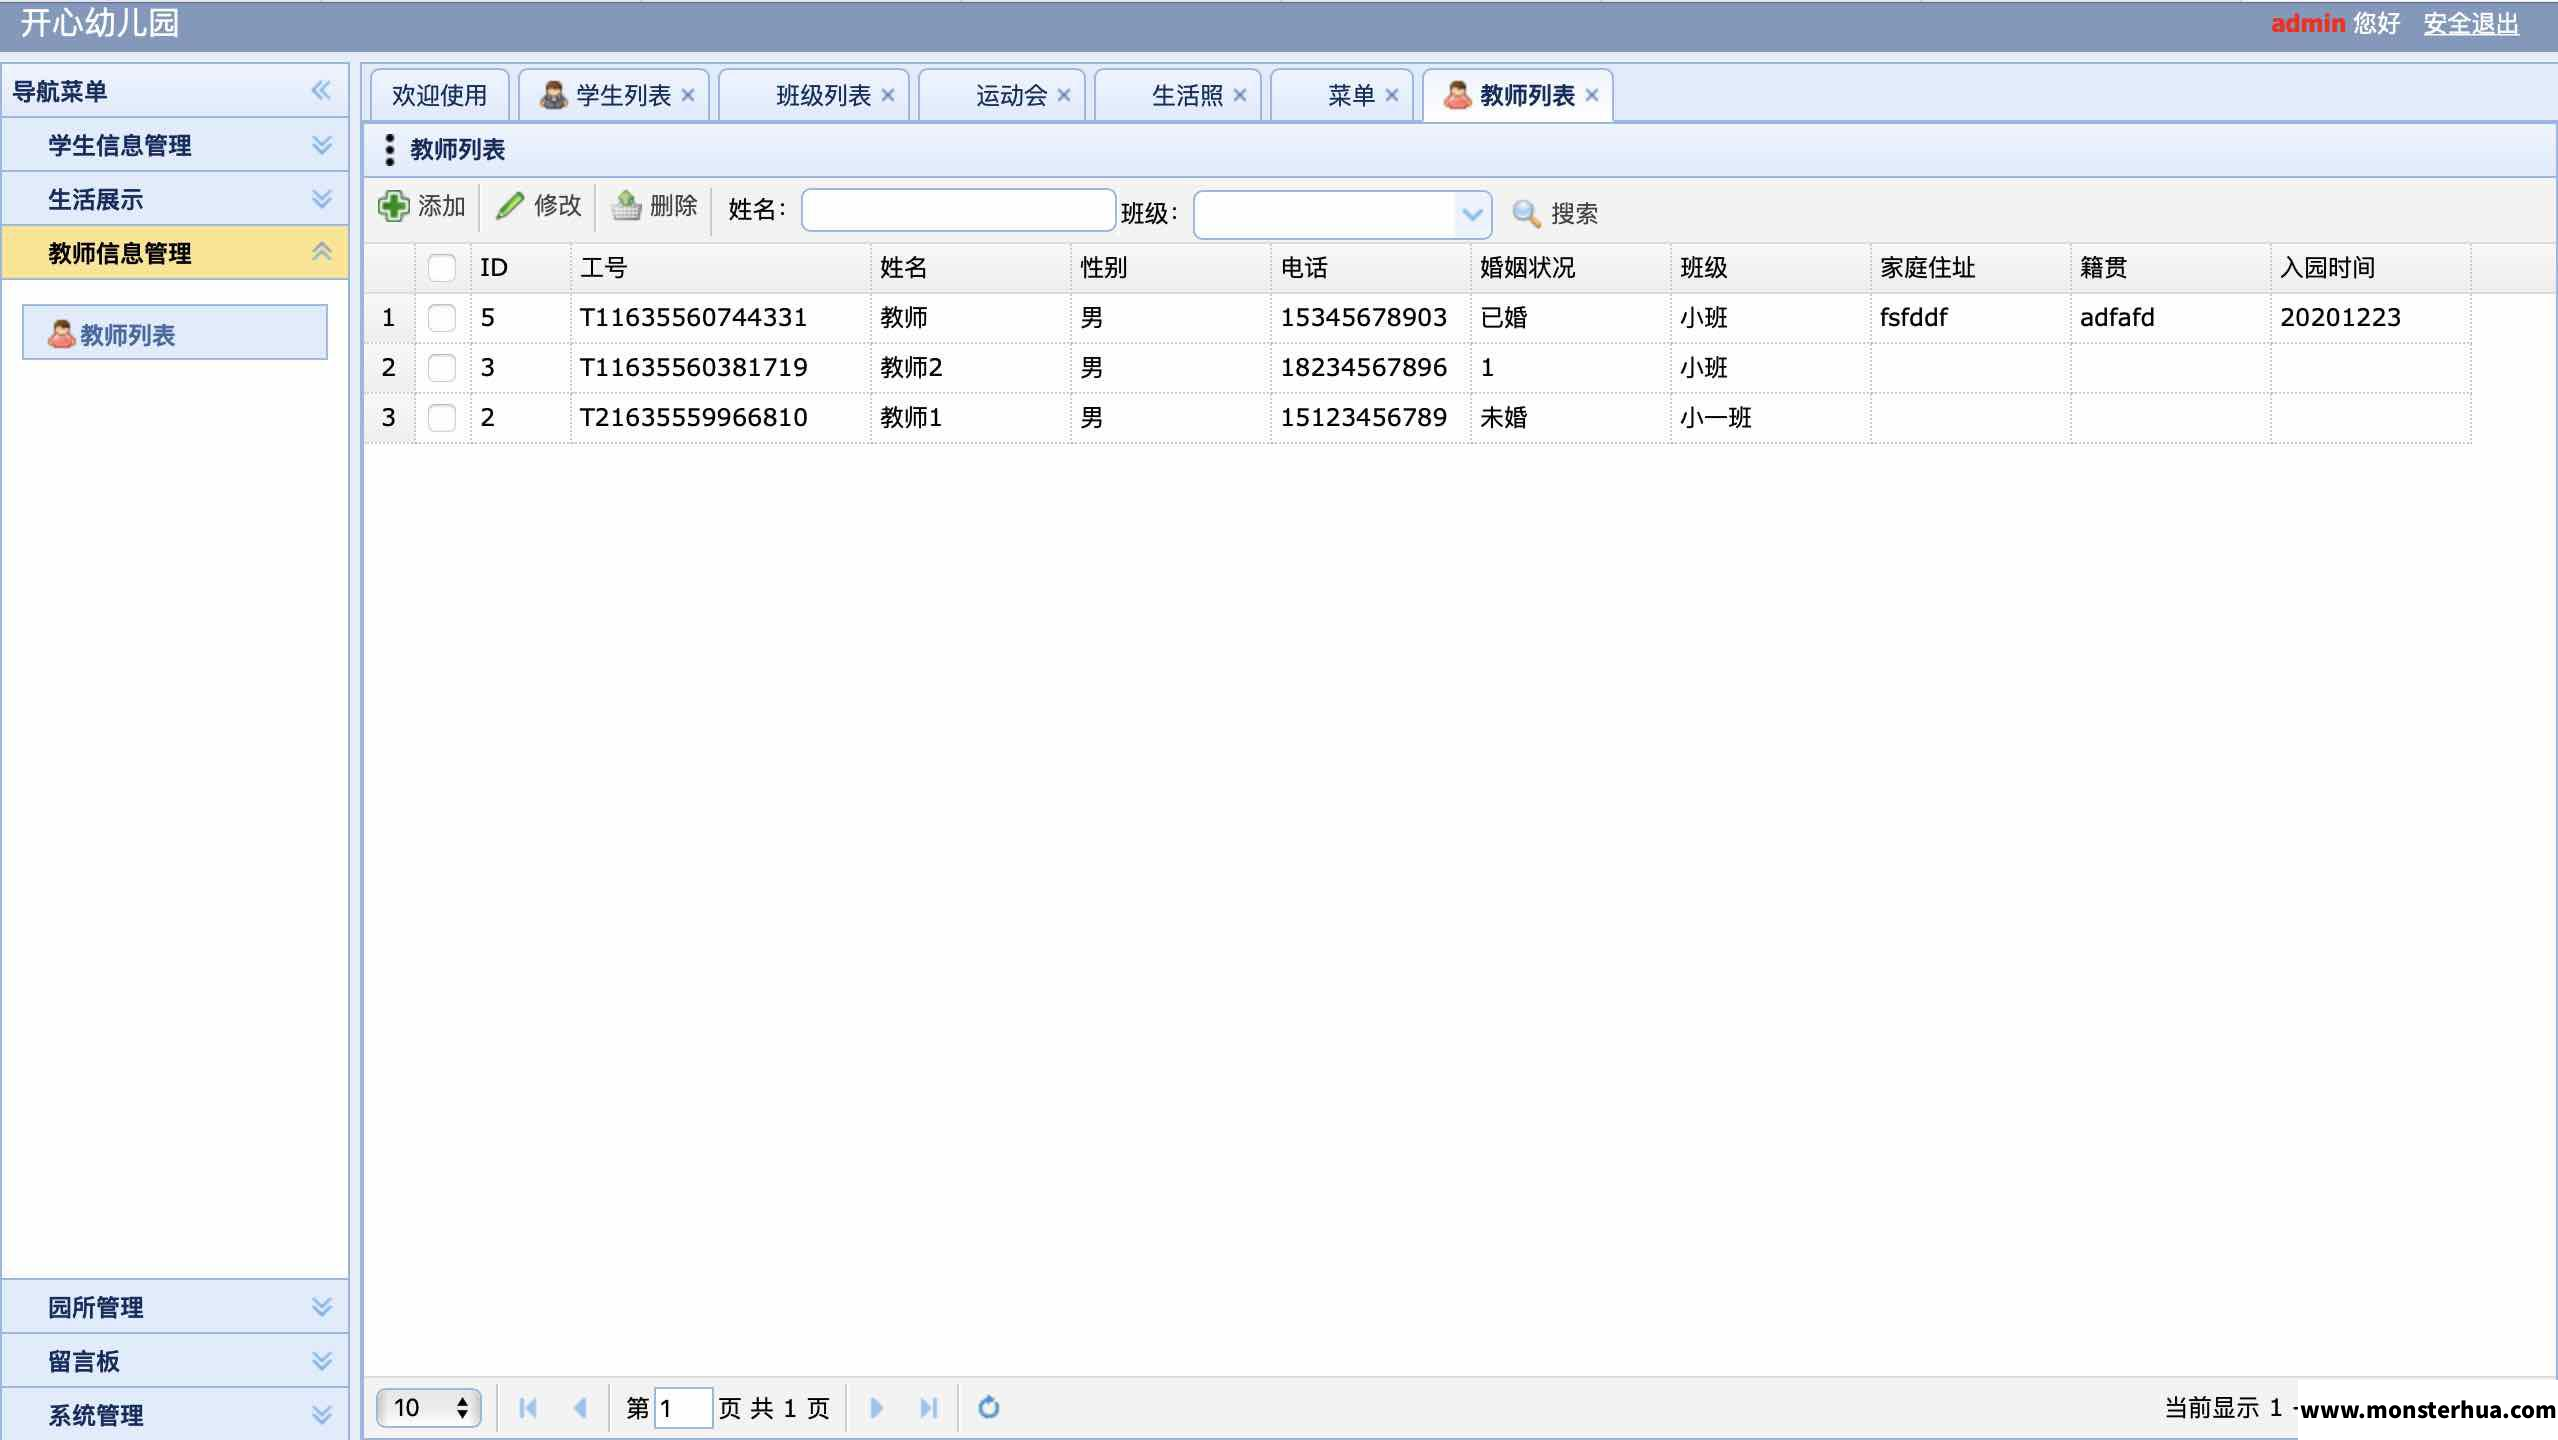This screenshot has height=1440, width=2558.
Task: Click the teacher icon in sidebar 教师列表
Action: pos(61,334)
